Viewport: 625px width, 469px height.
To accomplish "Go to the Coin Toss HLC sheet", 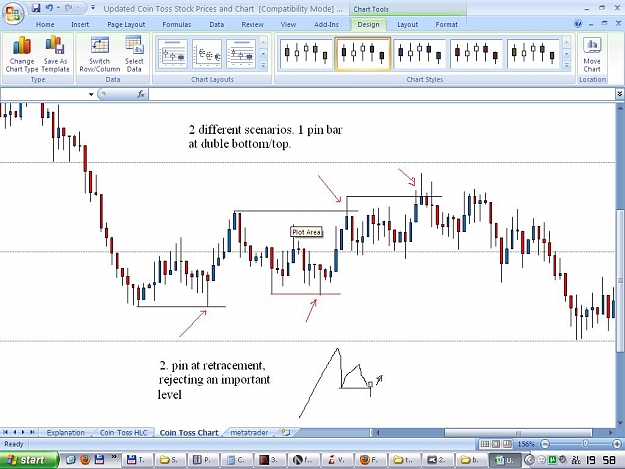I will (x=124, y=433).
